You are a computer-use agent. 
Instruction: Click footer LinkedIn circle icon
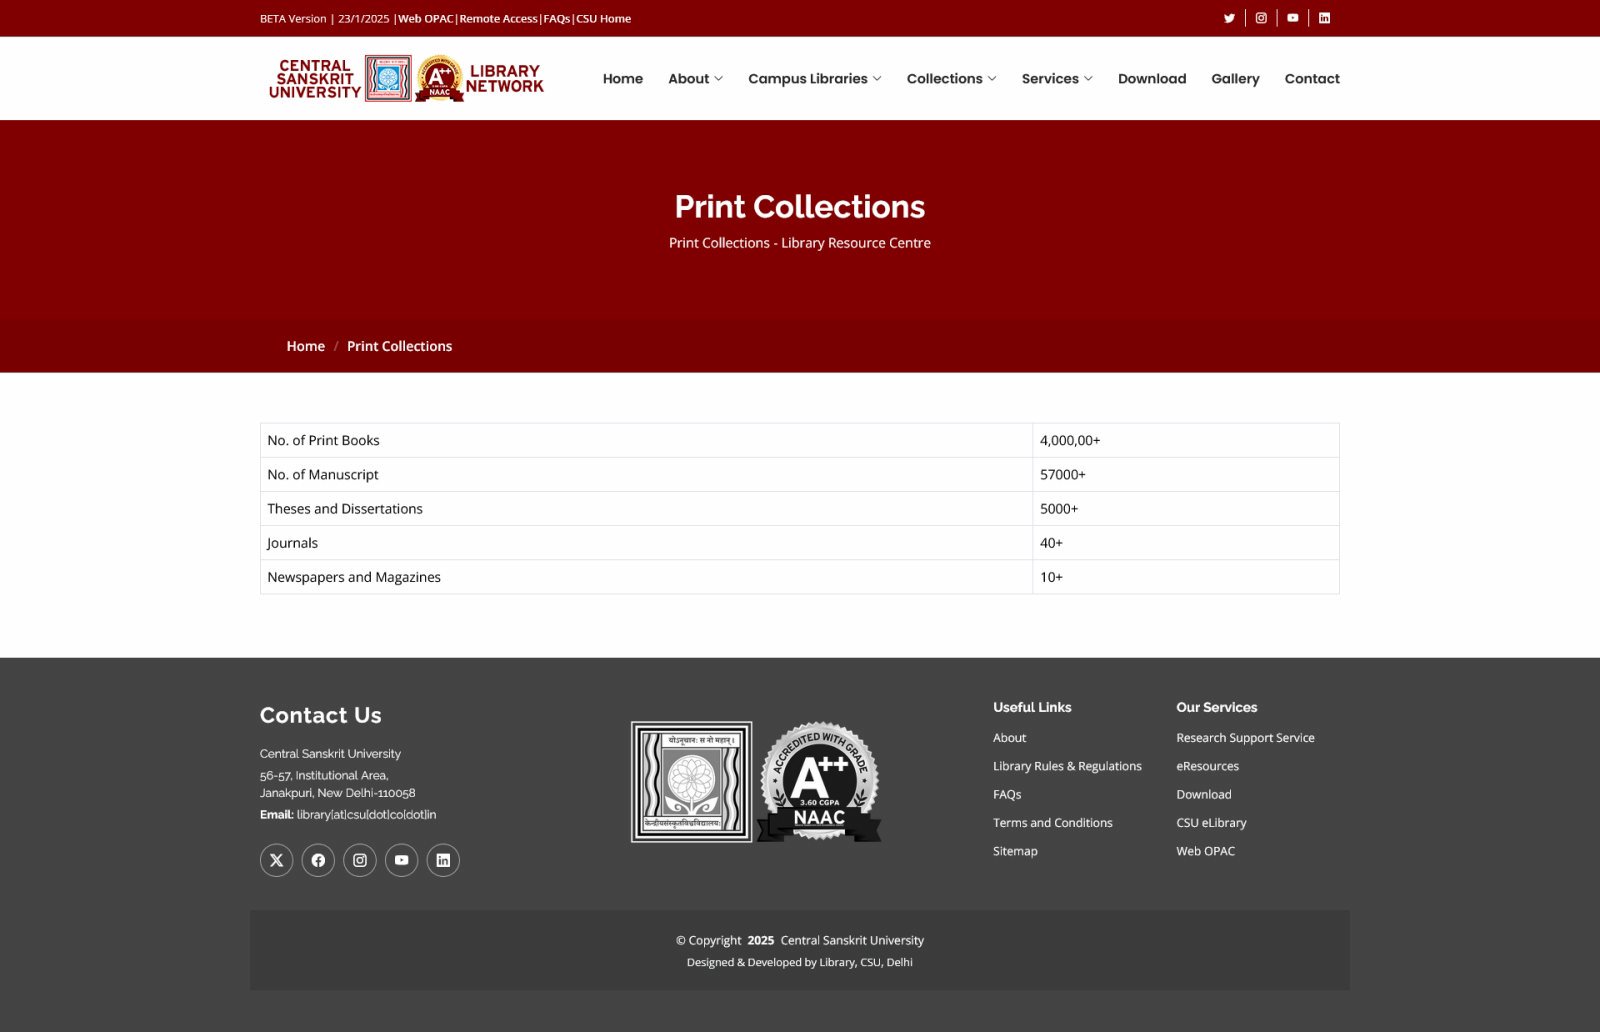(443, 860)
